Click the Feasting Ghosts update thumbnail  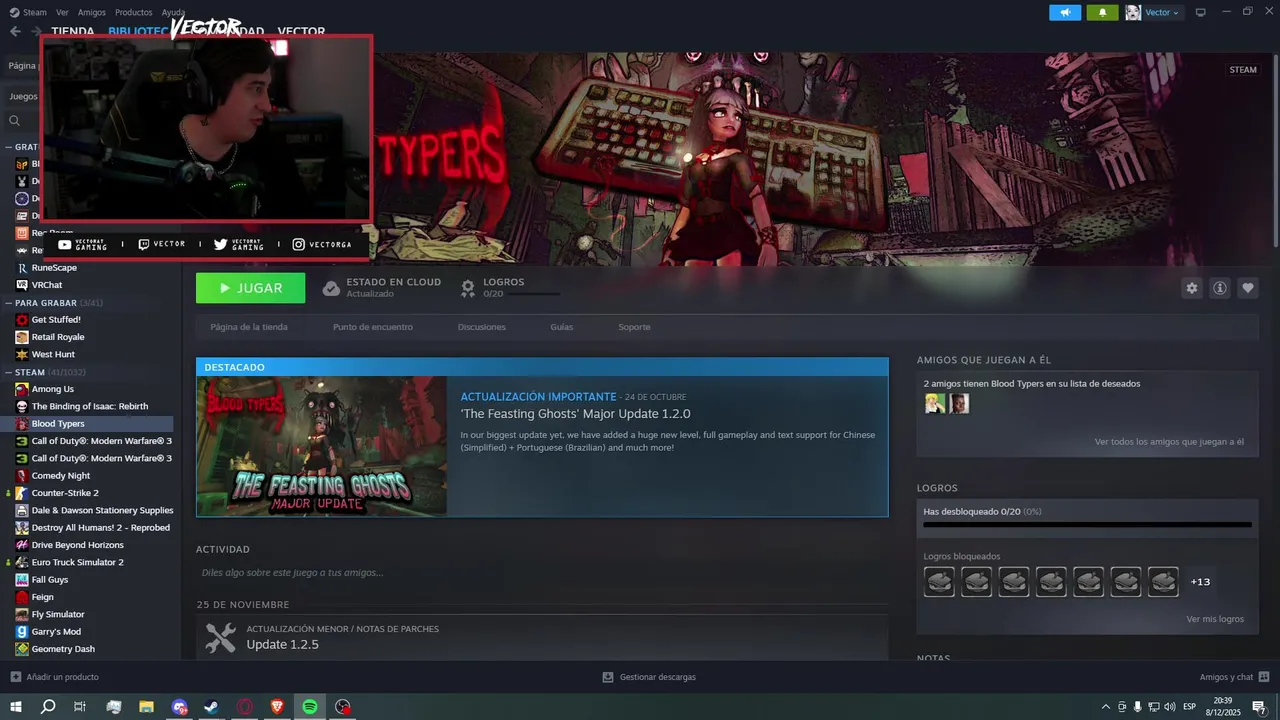click(322, 446)
